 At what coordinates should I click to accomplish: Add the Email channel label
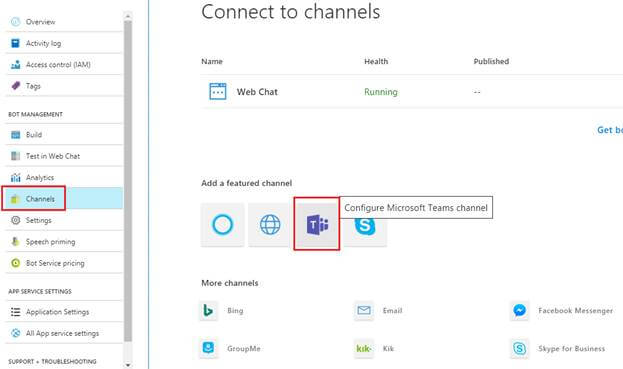coord(393,311)
